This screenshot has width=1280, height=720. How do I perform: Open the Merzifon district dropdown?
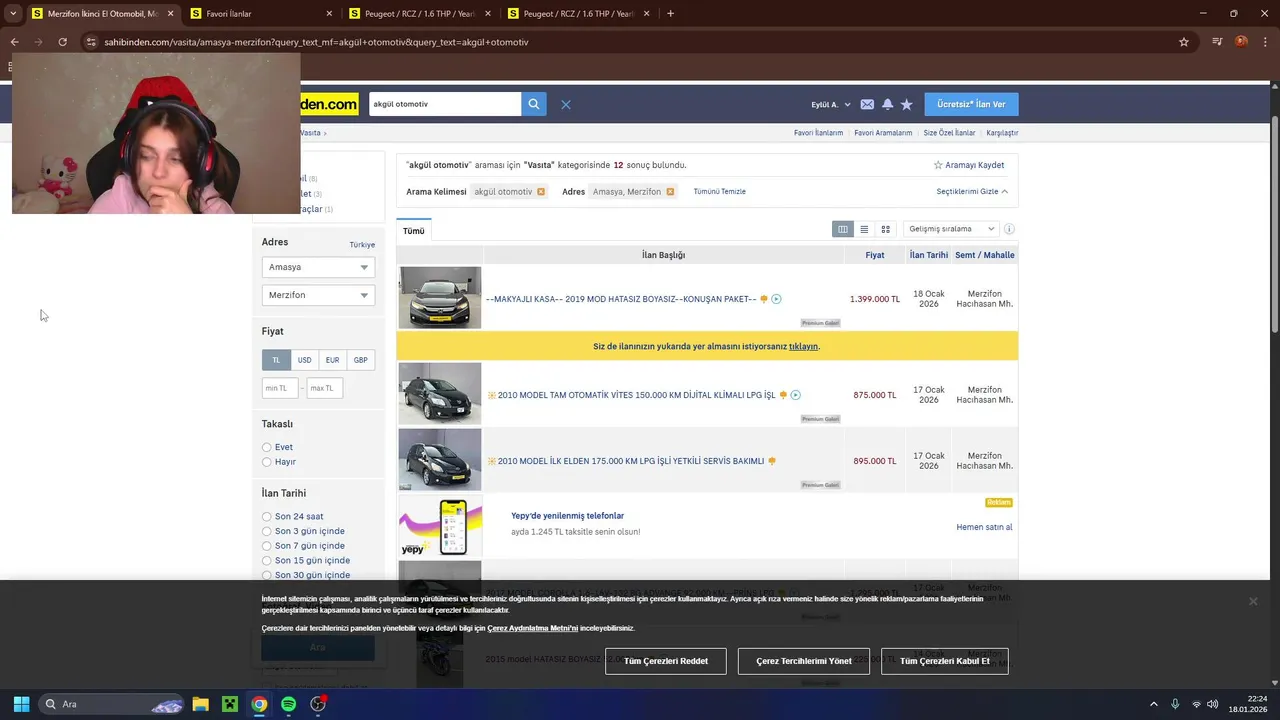coord(318,295)
